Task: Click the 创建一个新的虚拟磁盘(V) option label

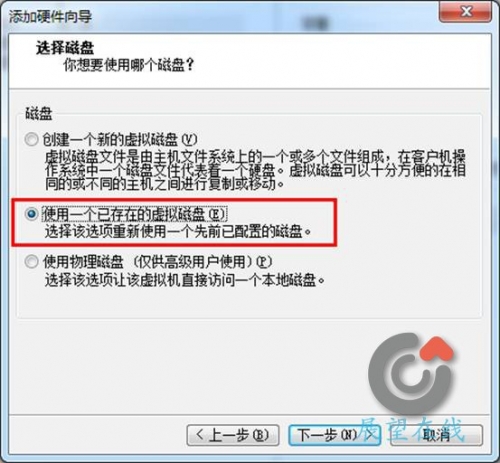Action: click(x=120, y=139)
